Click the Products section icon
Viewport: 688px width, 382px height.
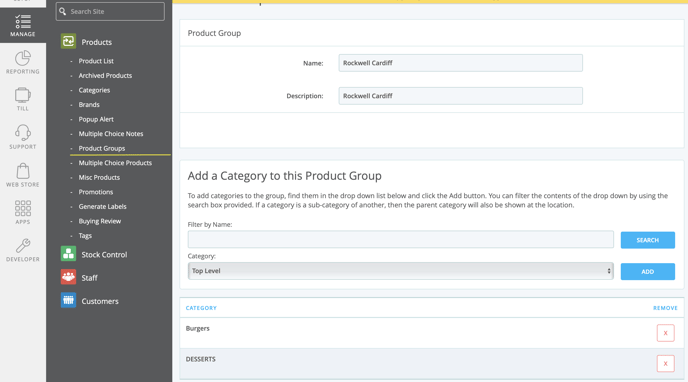(68, 42)
